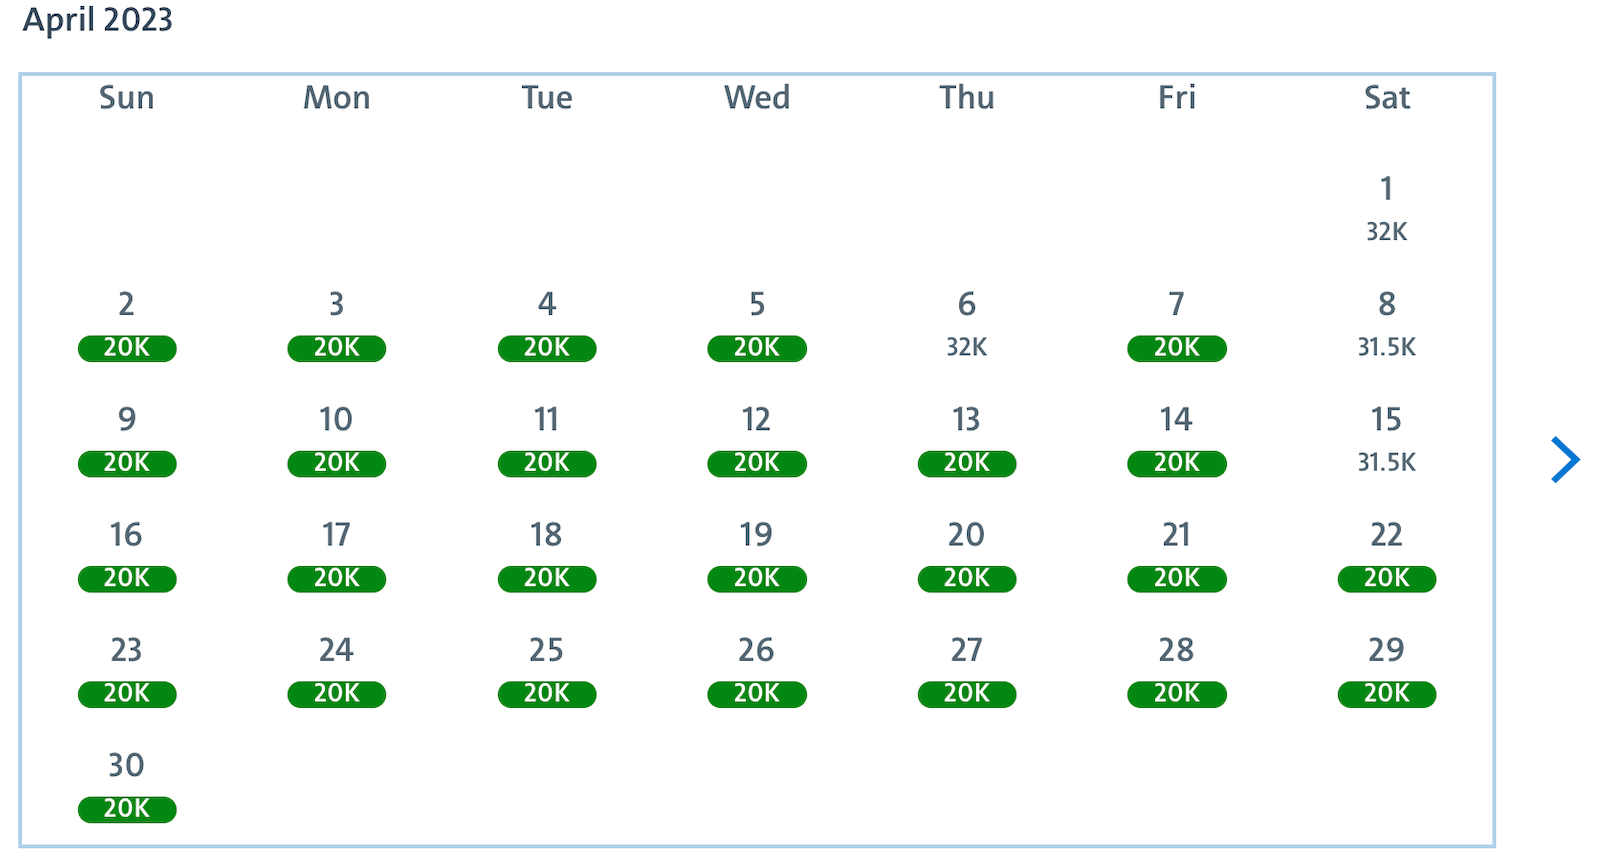Image resolution: width=1600 pixels, height=857 pixels.
Task: Click the date number 5 in the Wed column
Action: [x=757, y=305]
